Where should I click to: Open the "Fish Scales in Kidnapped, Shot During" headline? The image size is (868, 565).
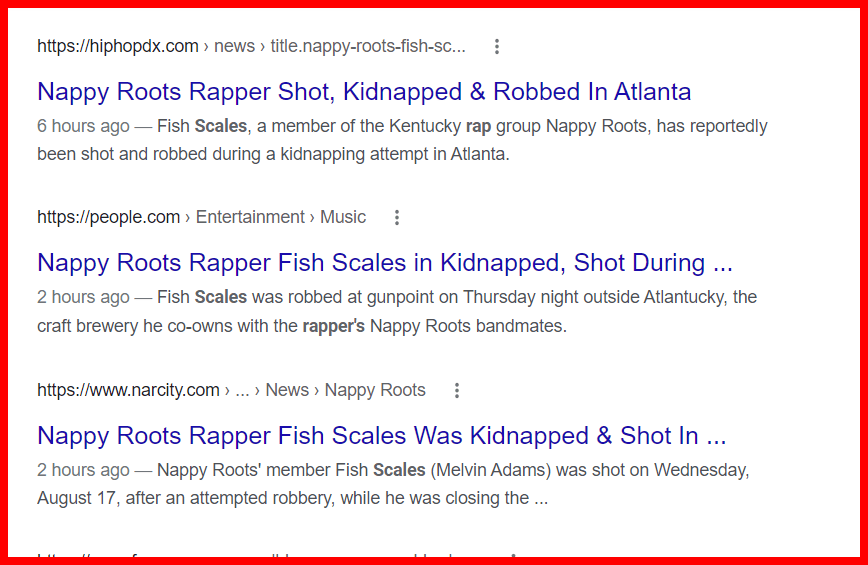pyautogui.click(x=385, y=263)
